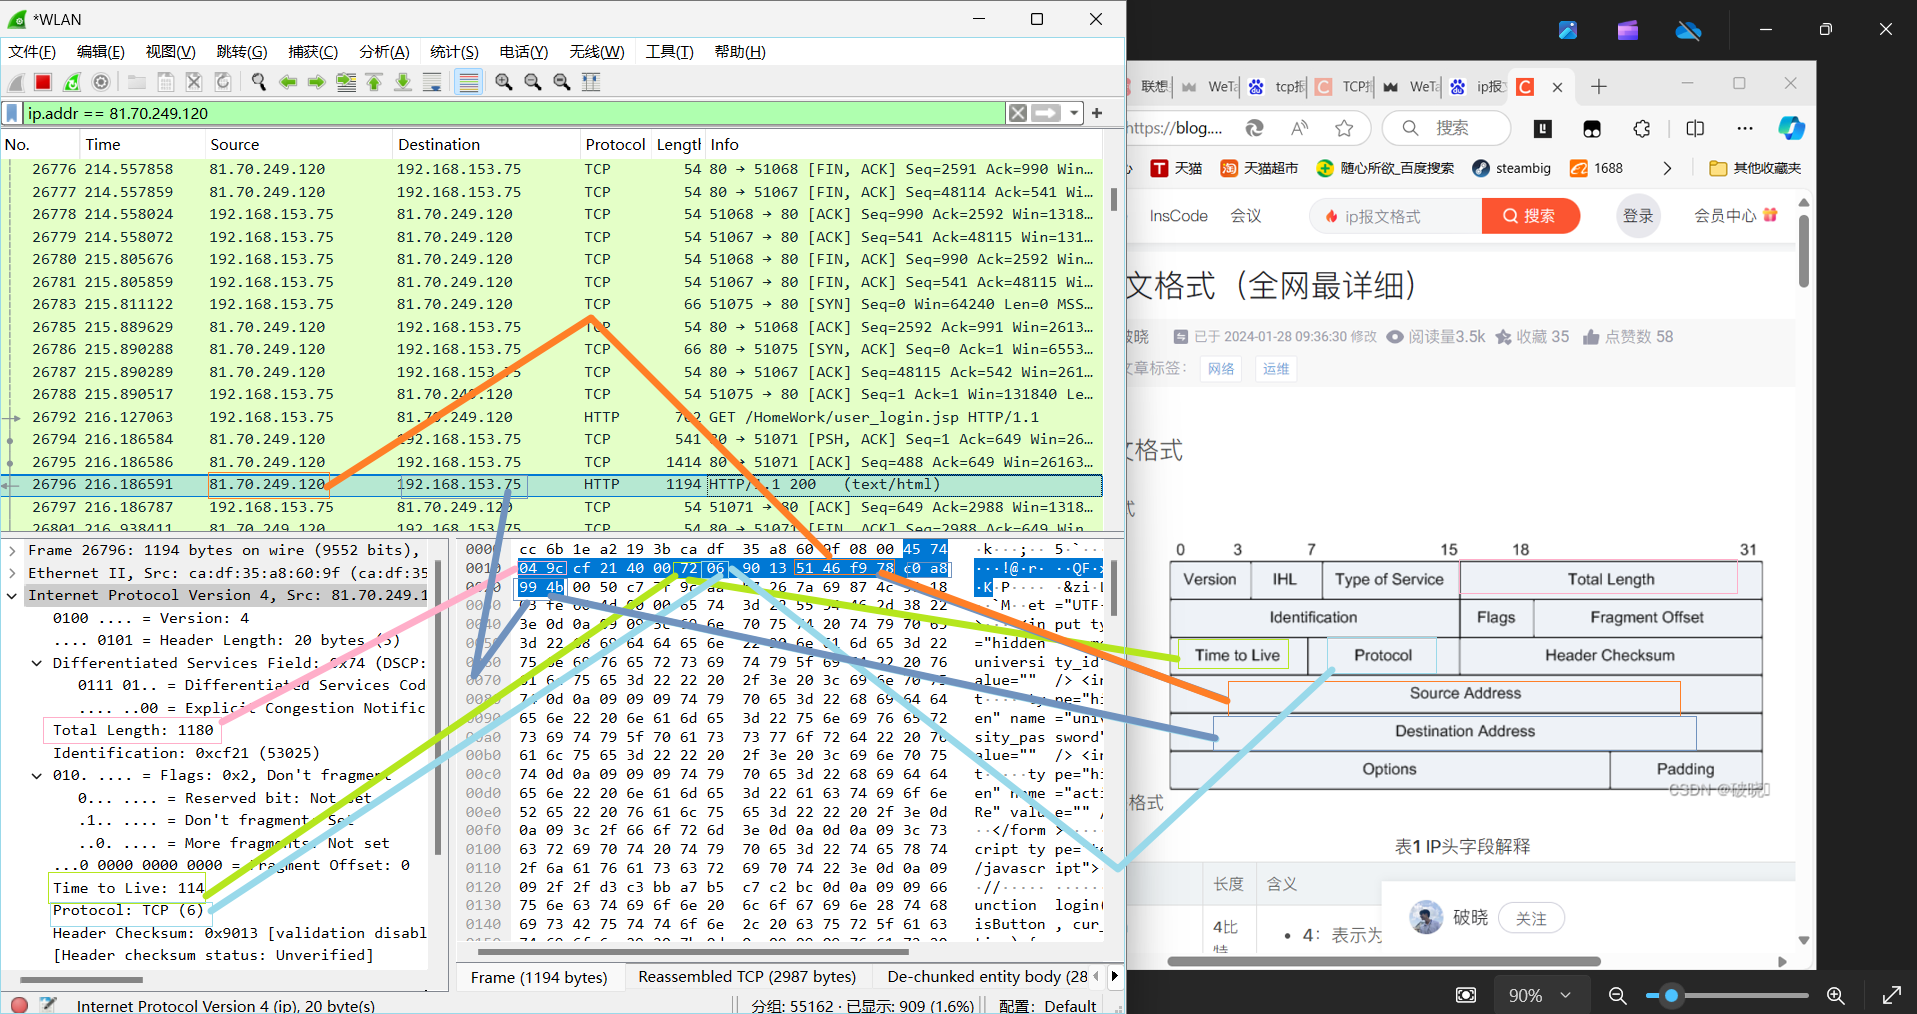Select packet 26792 HTTP GET row
Screen dimensions: 1917x1014
pos(552,417)
